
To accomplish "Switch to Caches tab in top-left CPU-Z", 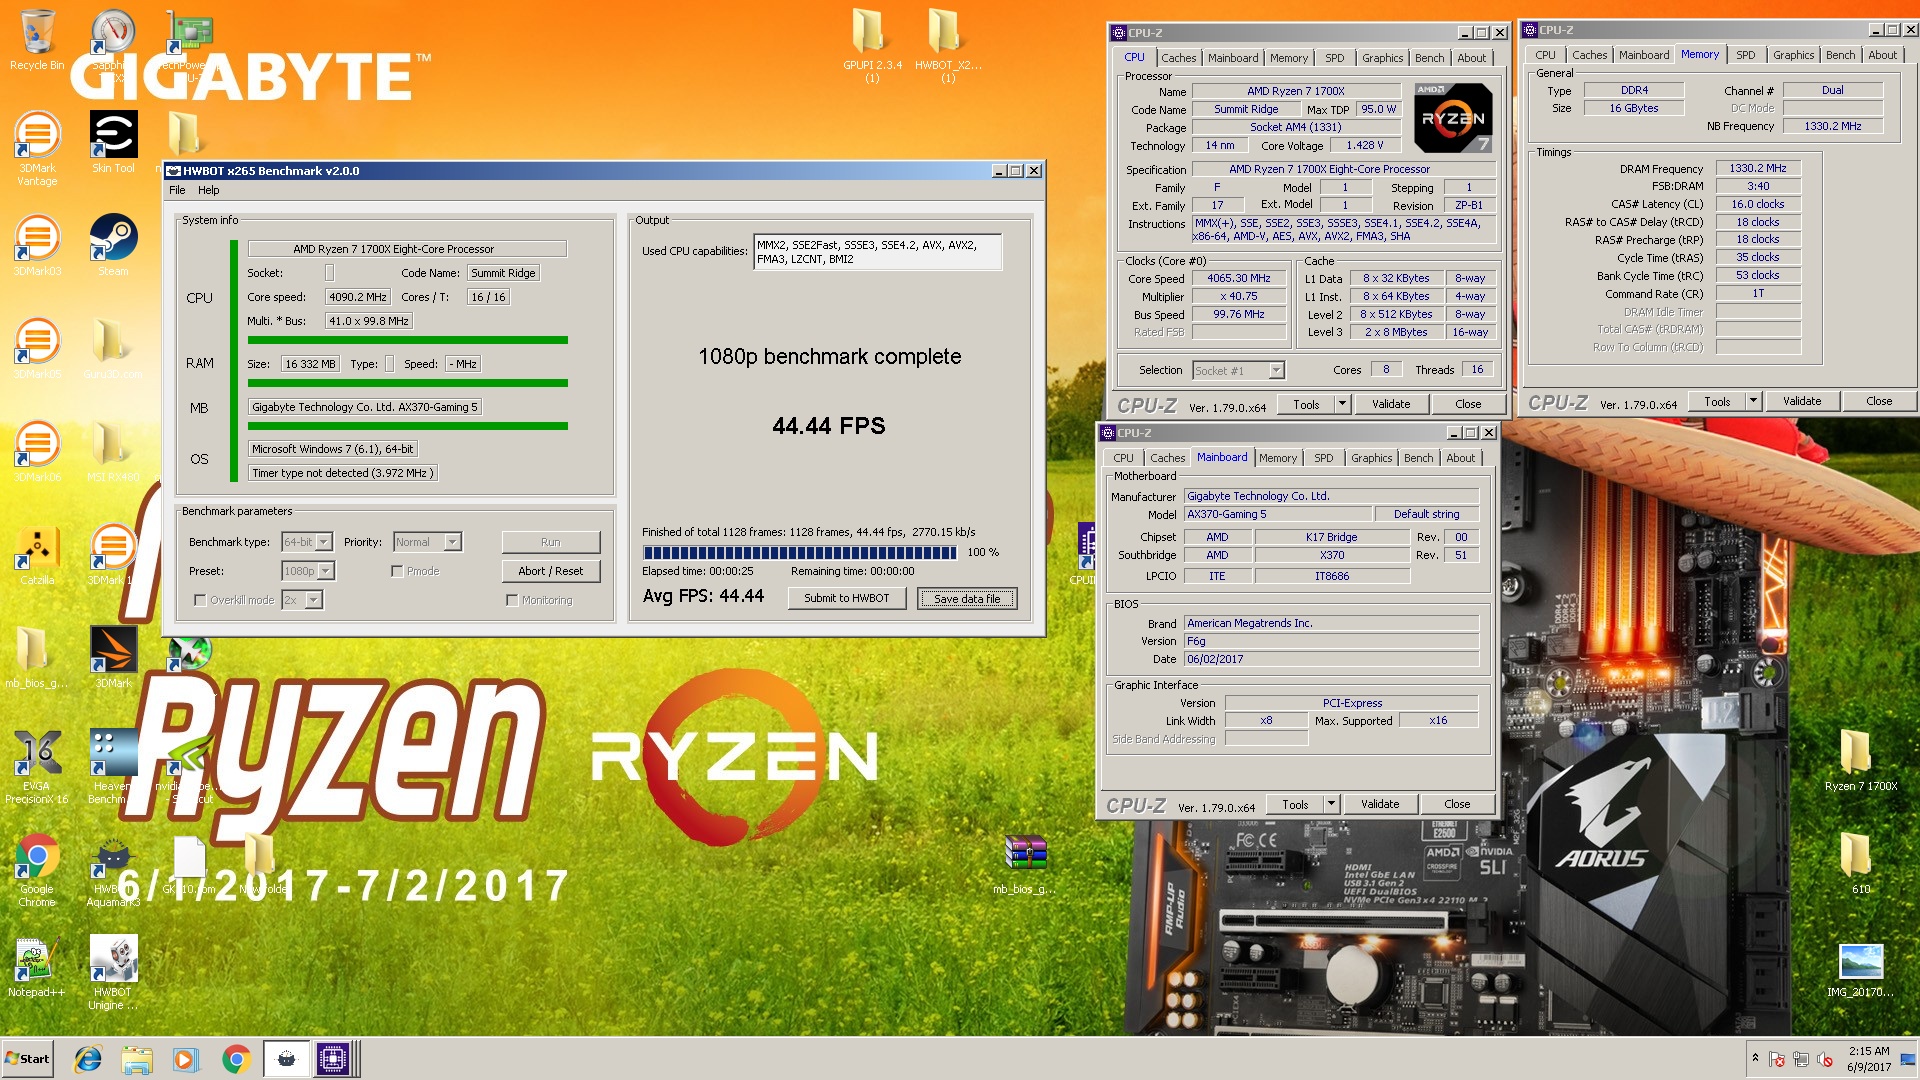I will [x=1178, y=58].
